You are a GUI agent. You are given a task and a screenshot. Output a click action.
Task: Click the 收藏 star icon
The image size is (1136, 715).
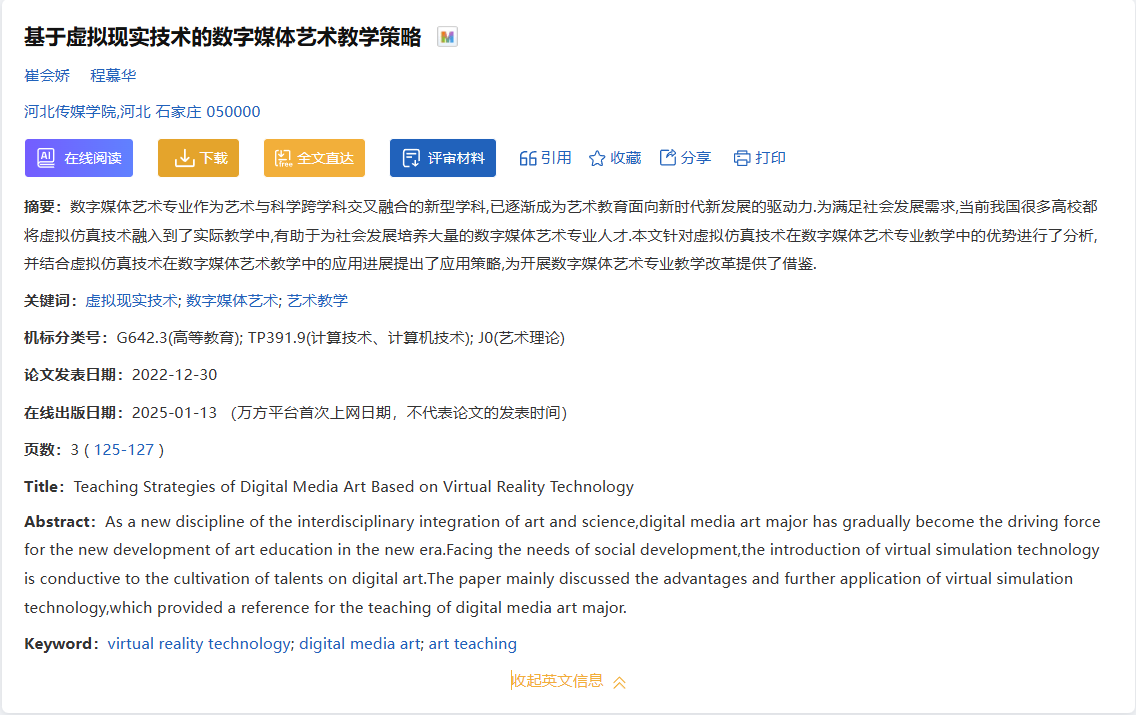point(597,158)
